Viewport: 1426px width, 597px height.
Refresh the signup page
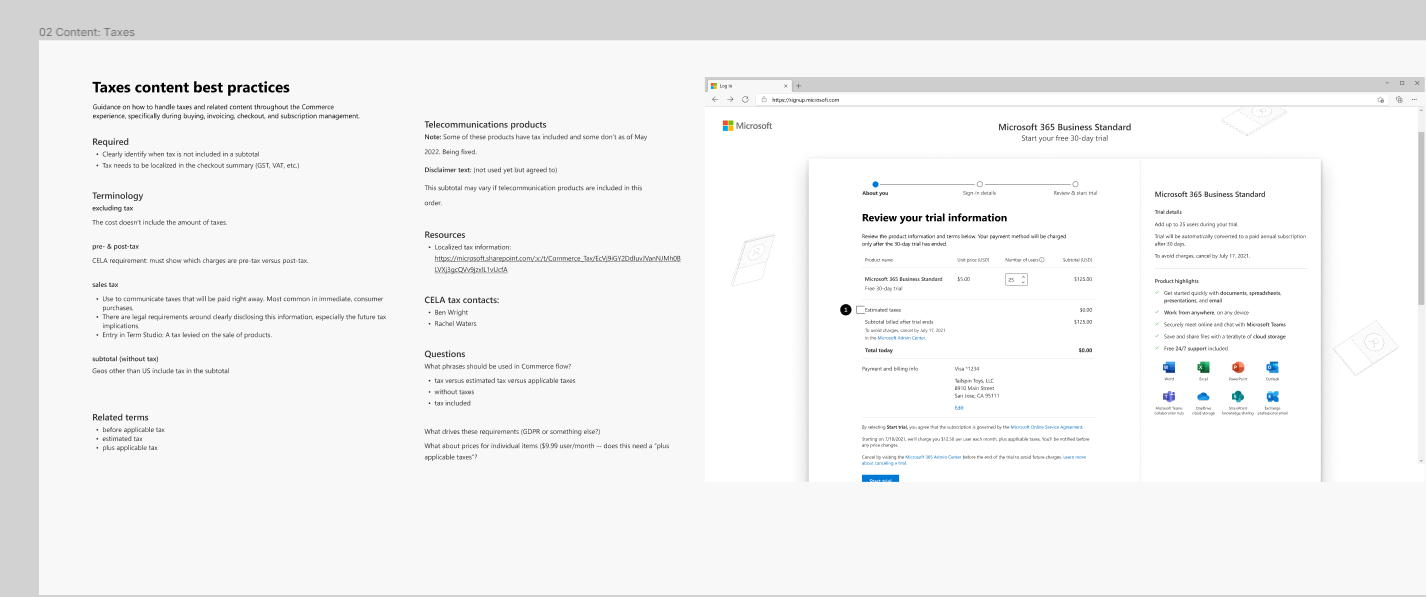(x=745, y=99)
